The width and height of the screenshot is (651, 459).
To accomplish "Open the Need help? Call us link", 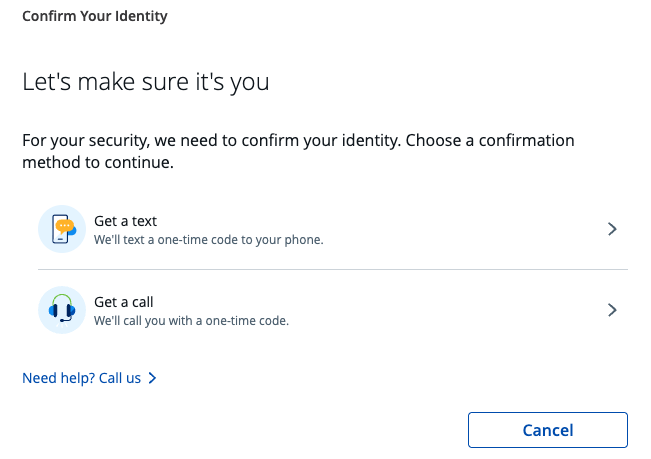I will click(x=89, y=378).
